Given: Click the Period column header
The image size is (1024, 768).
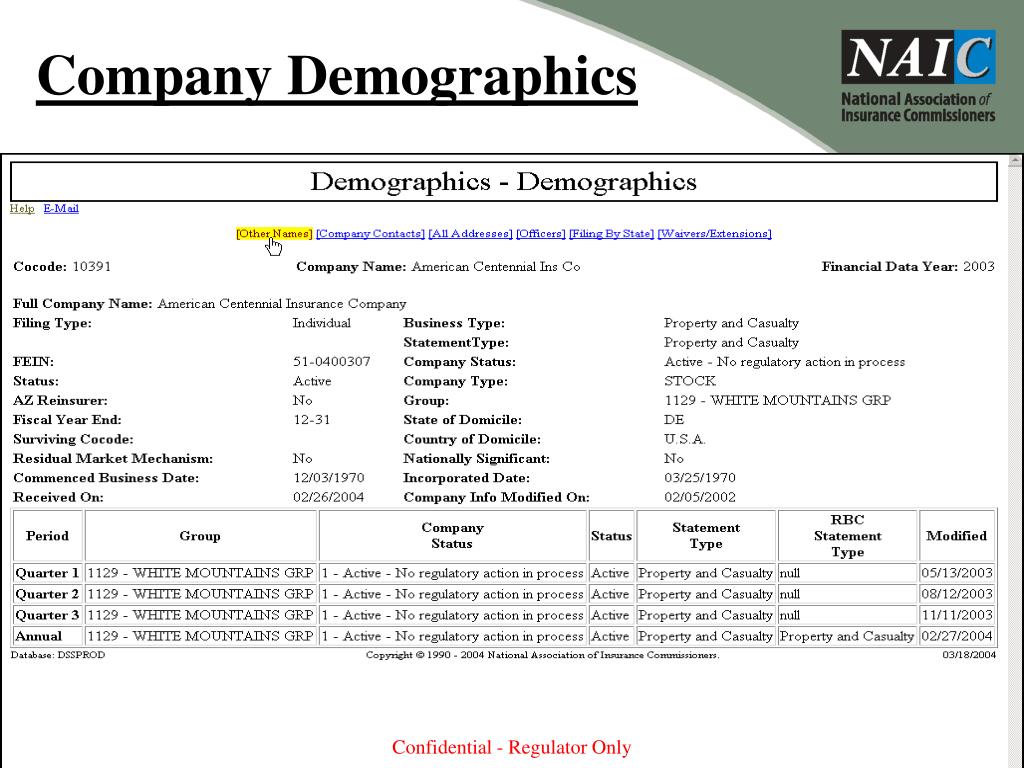Looking at the screenshot, I should click(48, 536).
